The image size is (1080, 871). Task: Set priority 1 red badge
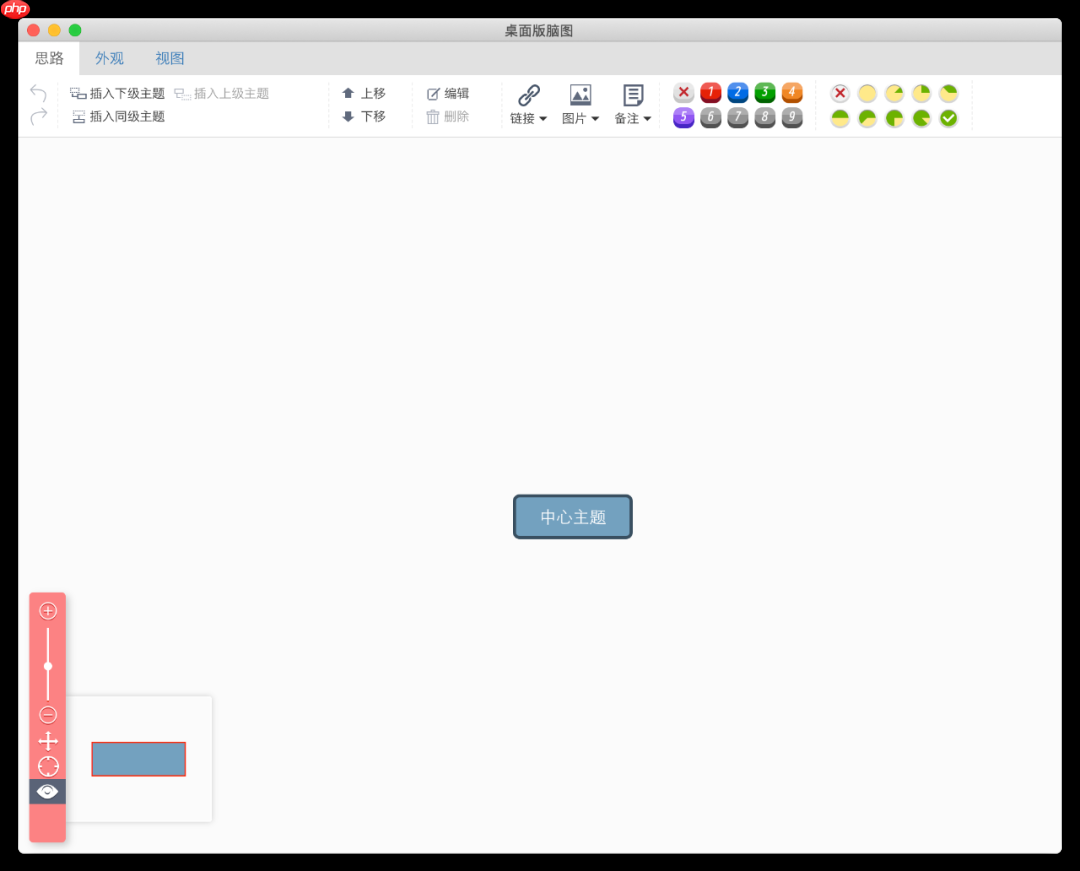711,92
